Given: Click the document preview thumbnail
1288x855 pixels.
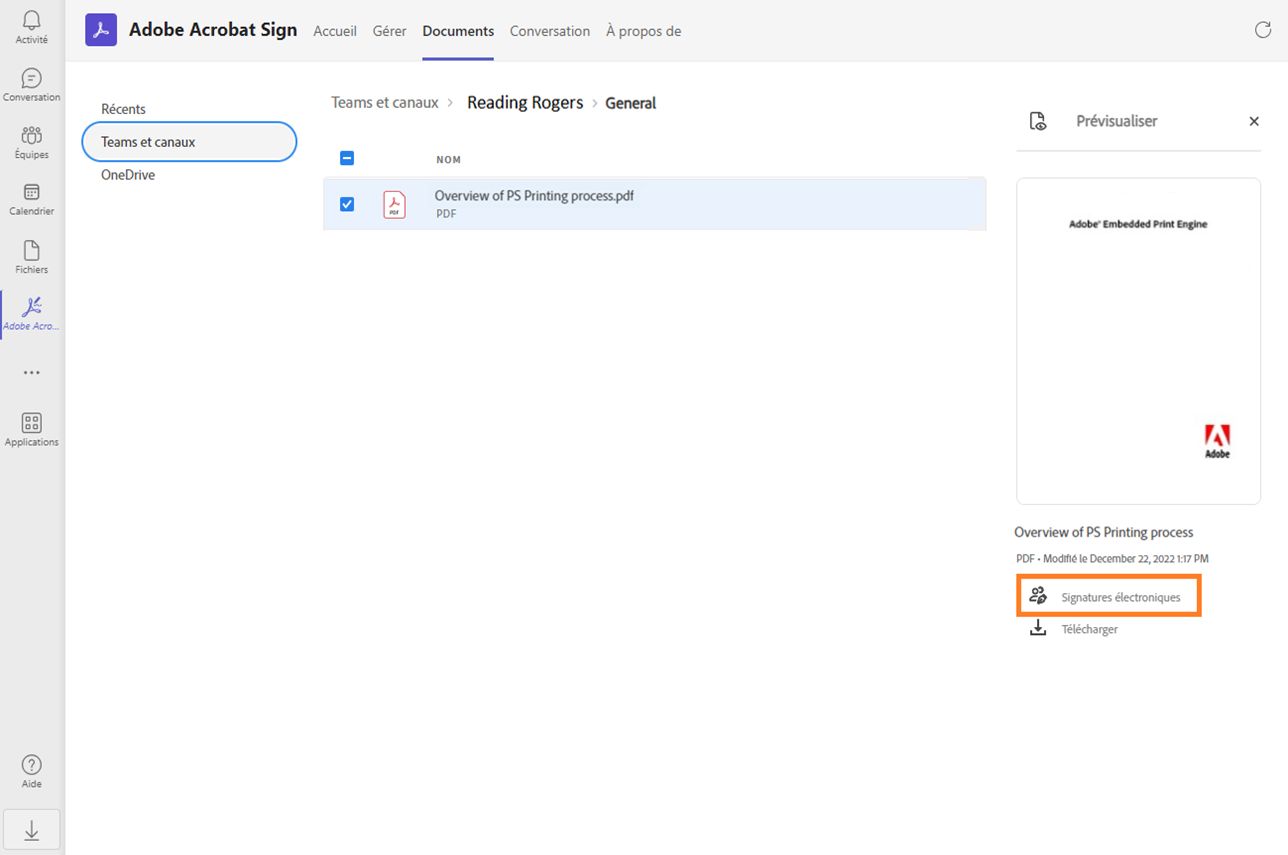Looking at the screenshot, I should coord(1138,341).
